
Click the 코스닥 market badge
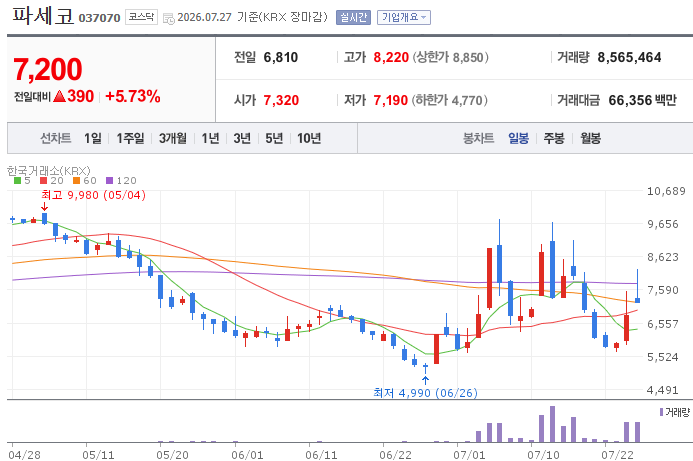[141, 17]
